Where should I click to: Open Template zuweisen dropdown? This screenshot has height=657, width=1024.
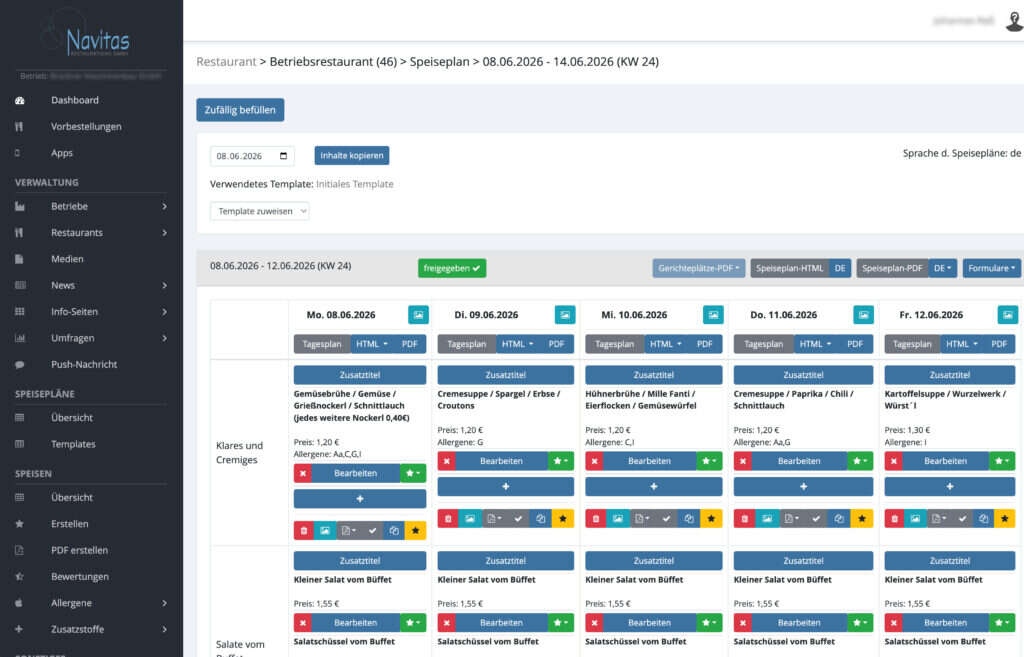(x=260, y=211)
